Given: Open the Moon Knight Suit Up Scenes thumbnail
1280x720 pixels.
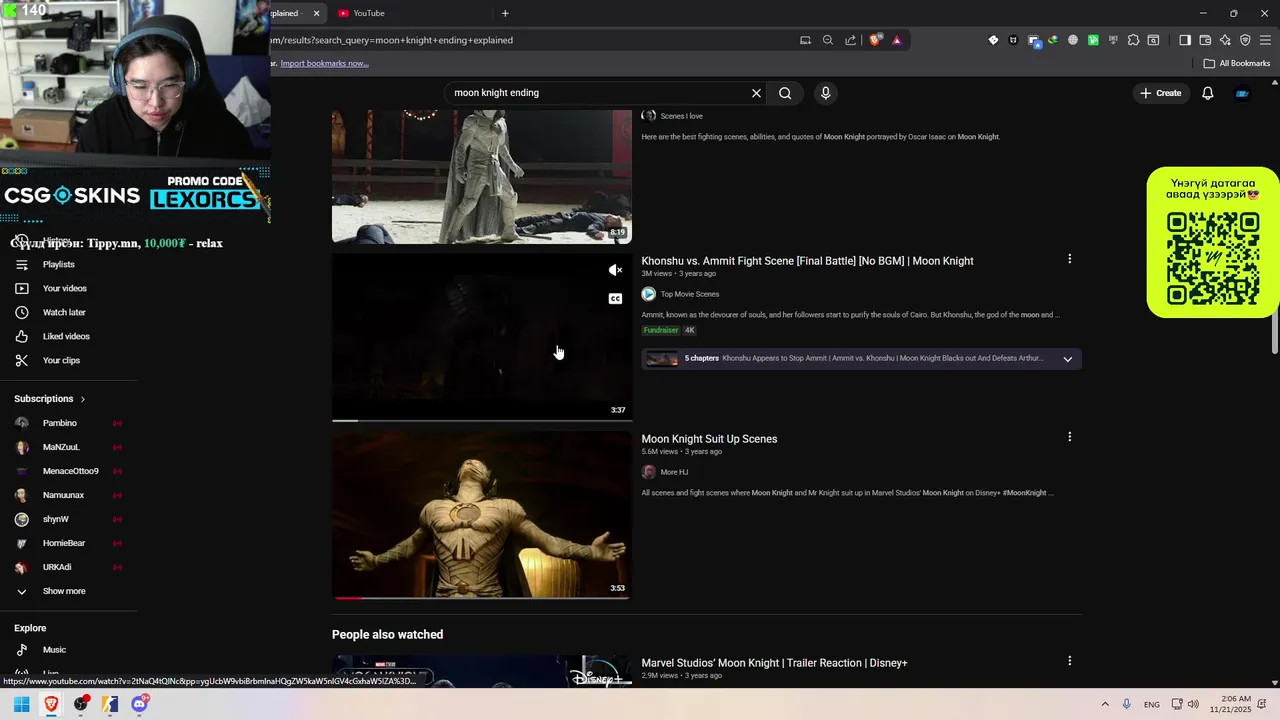Looking at the screenshot, I should tap(482, 514).
